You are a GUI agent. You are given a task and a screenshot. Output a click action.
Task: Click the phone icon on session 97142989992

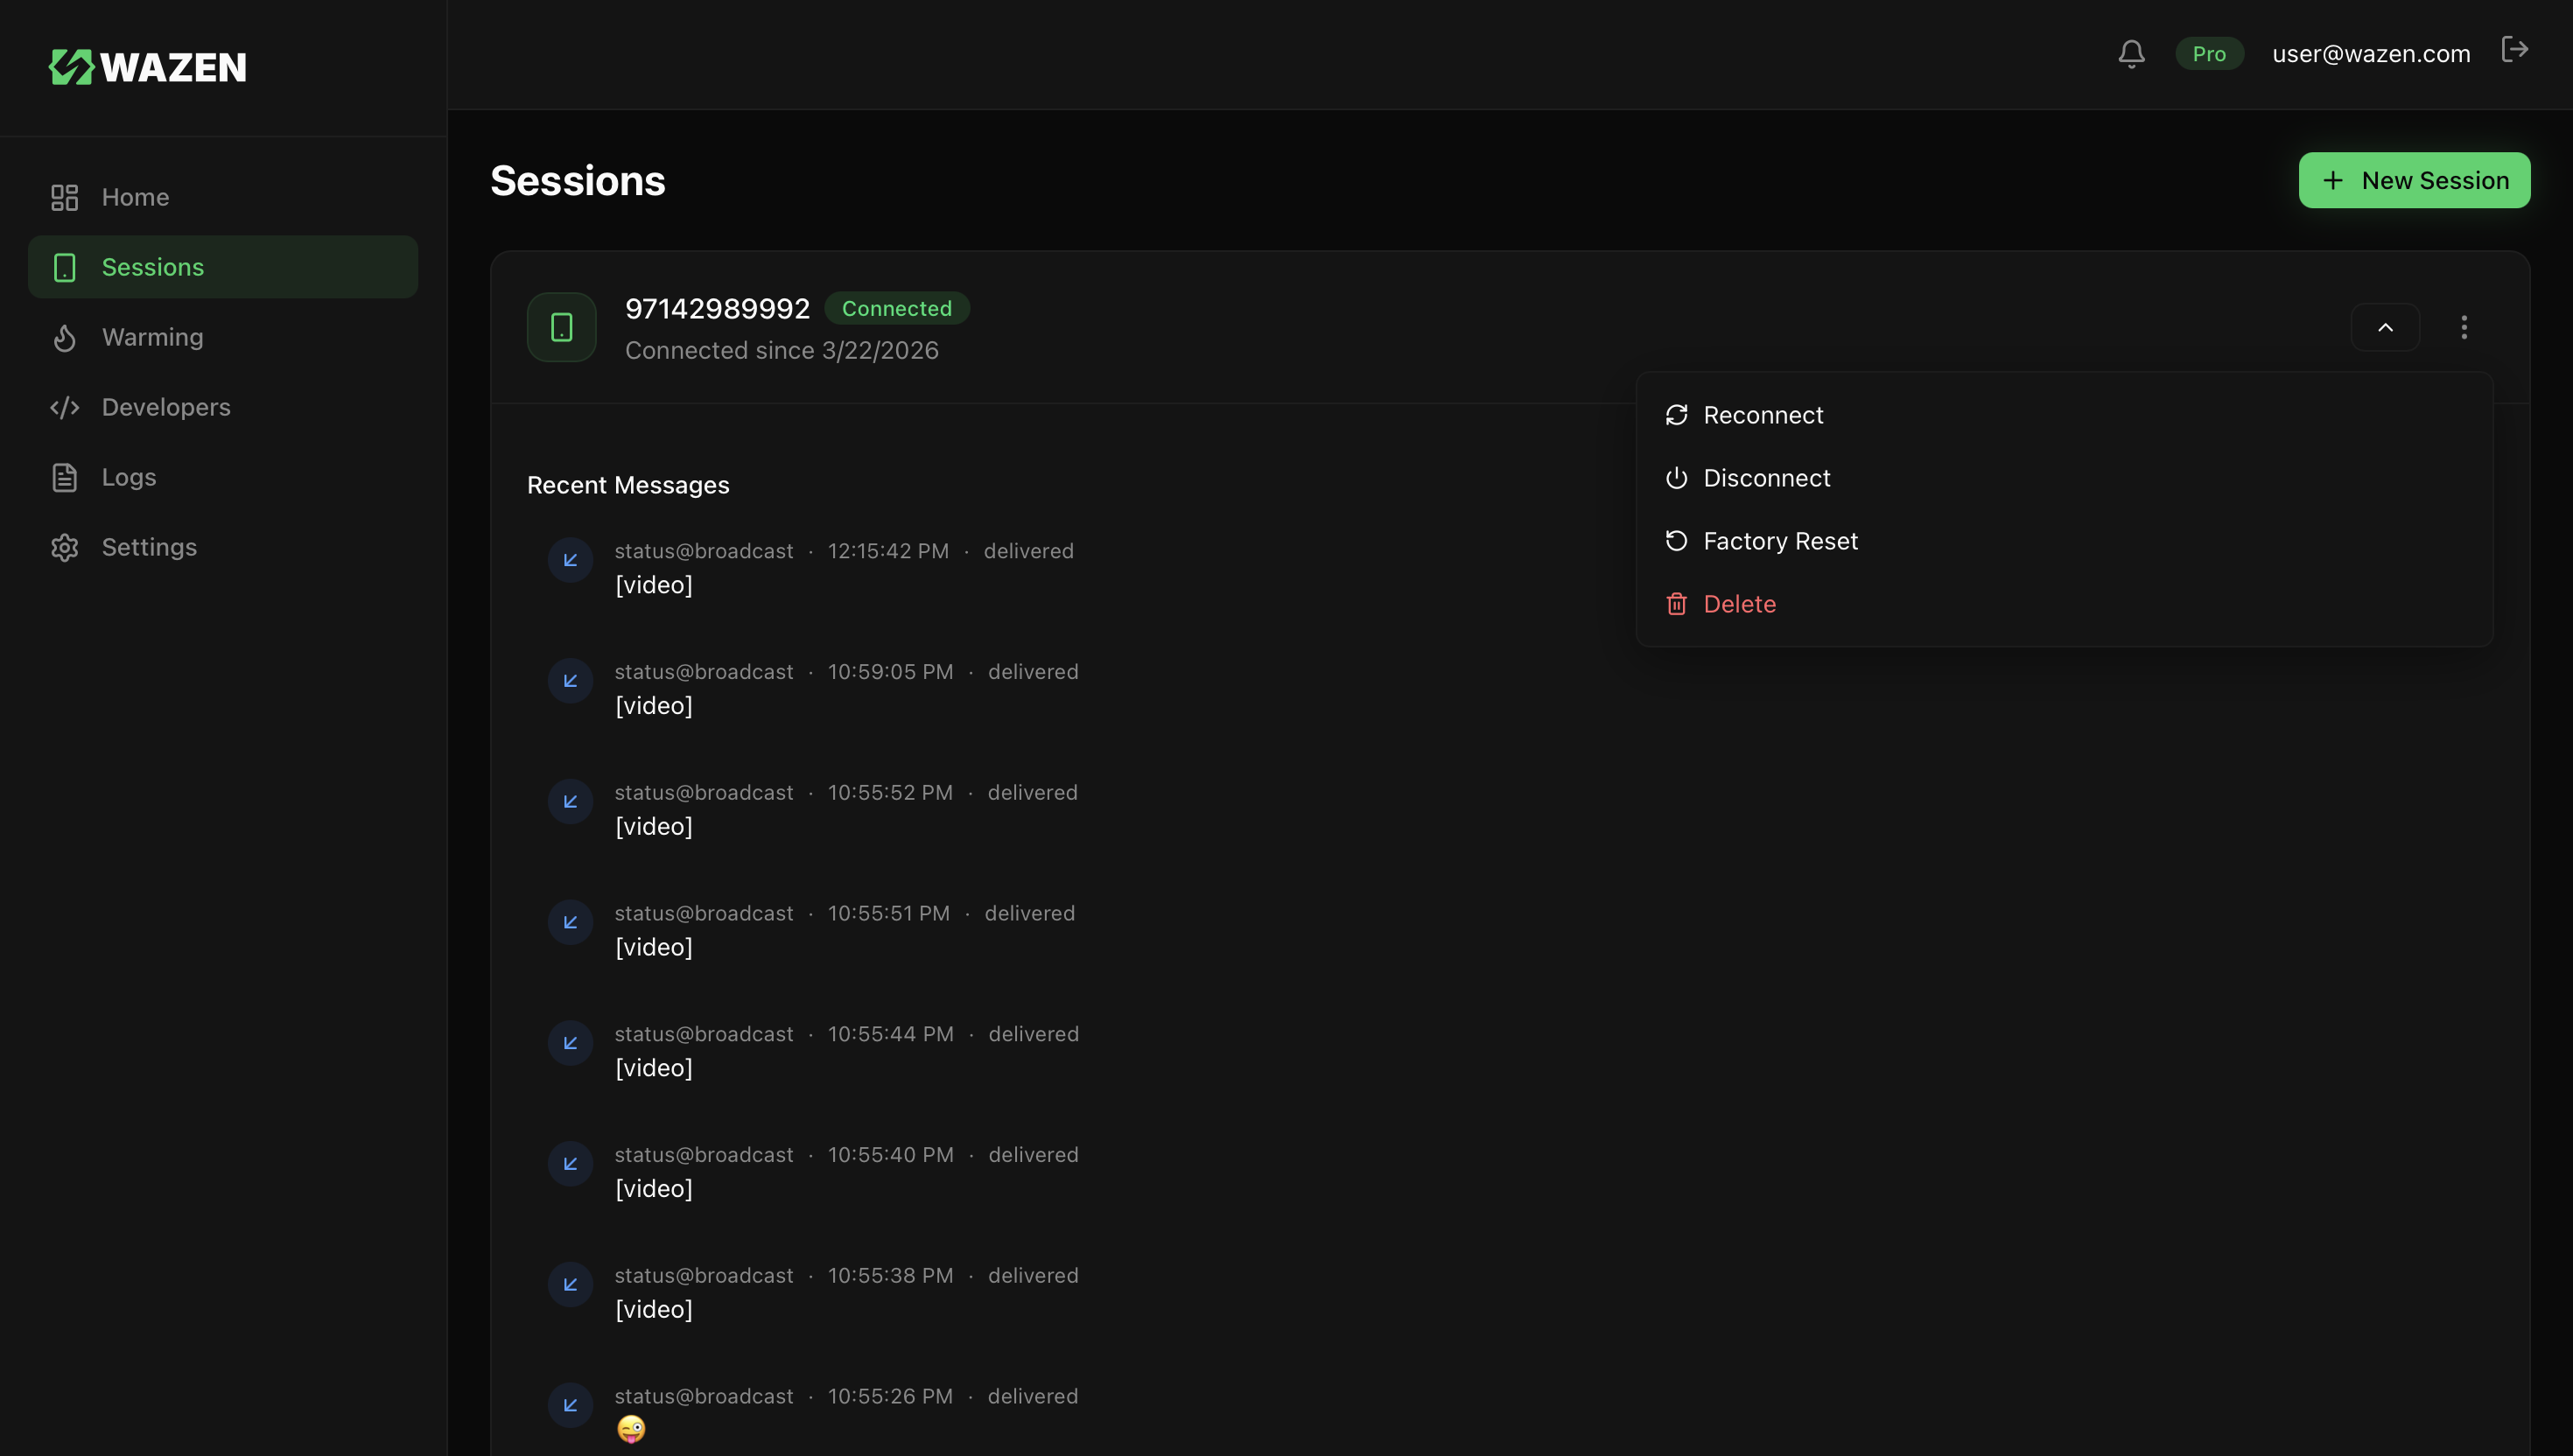tap(561, 326)
